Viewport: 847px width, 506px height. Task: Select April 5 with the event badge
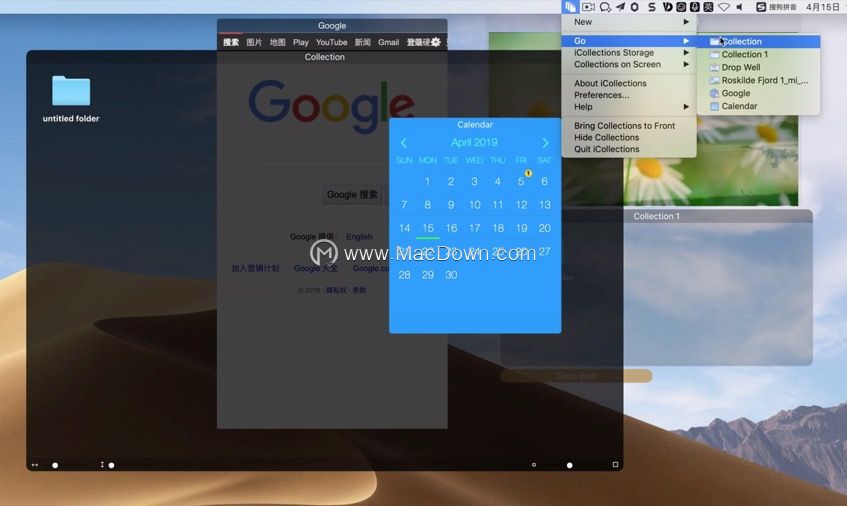click(521, 181)
